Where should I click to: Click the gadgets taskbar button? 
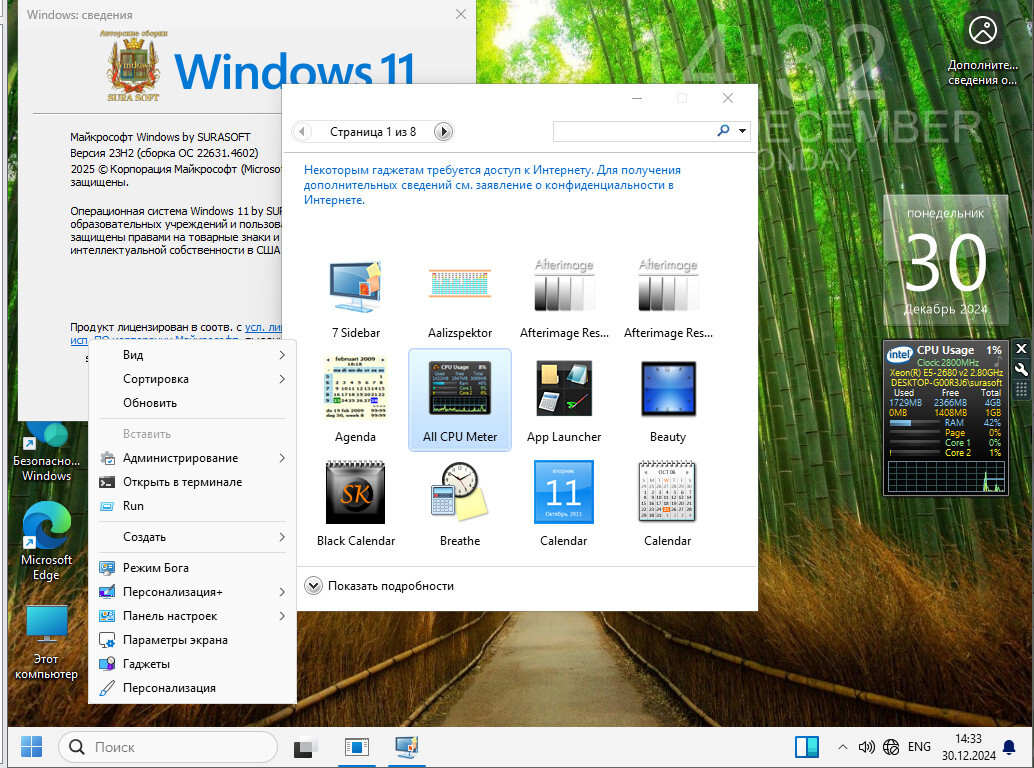[x=407, y=747]
